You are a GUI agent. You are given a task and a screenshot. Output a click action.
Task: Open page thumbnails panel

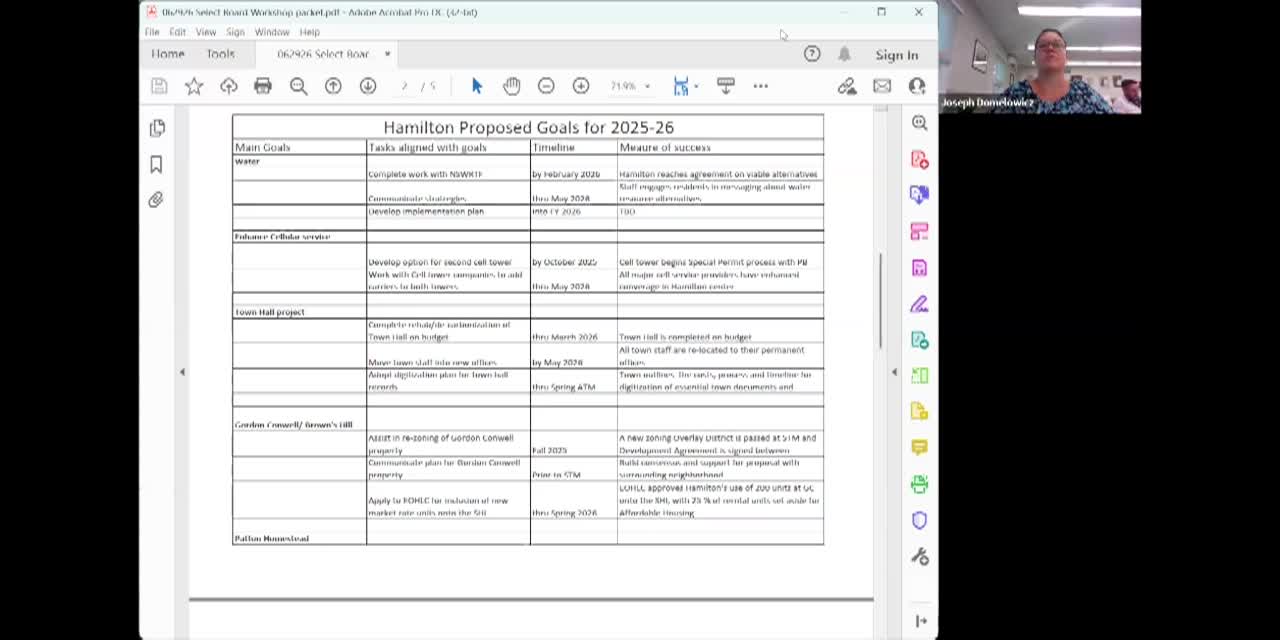157,128
